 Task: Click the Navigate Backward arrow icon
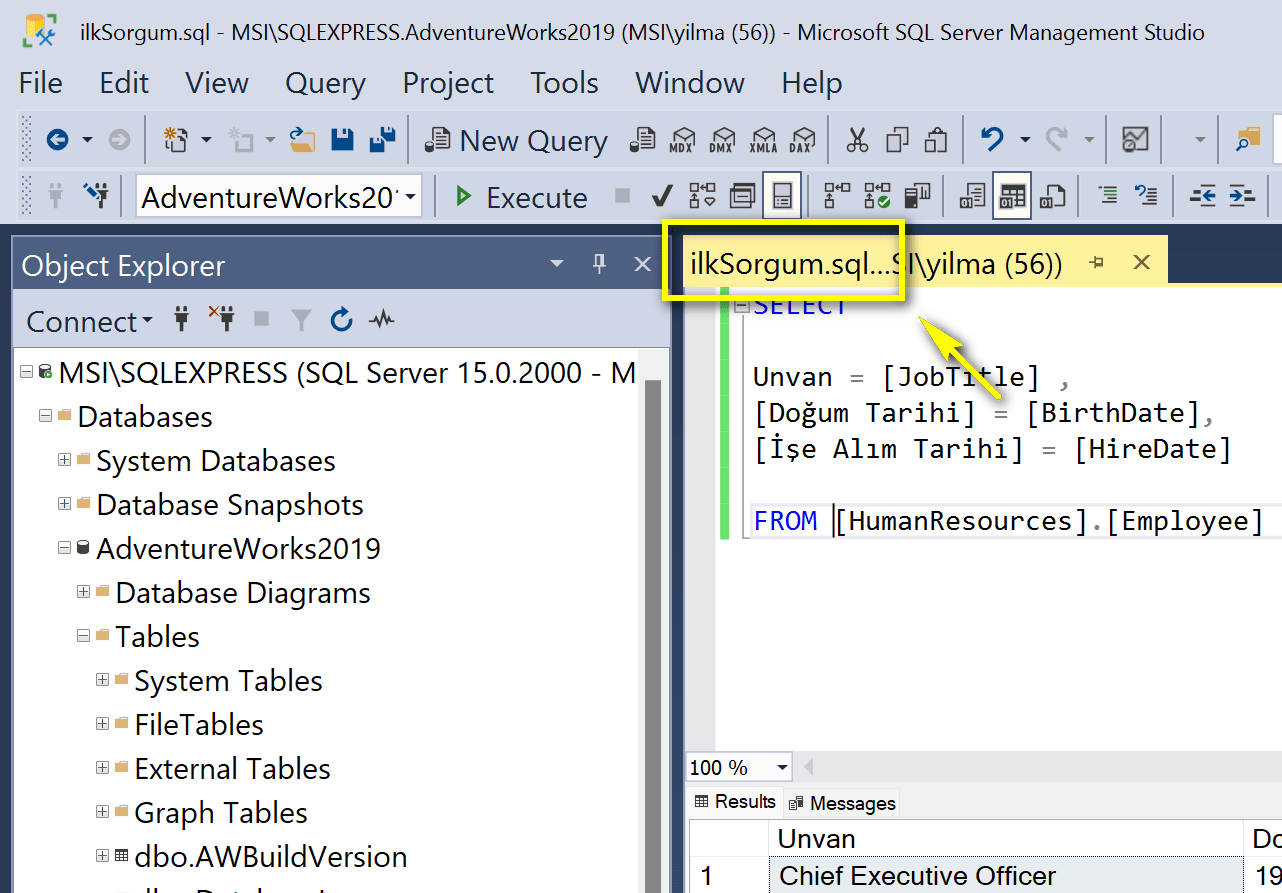[x=57, y=140]
